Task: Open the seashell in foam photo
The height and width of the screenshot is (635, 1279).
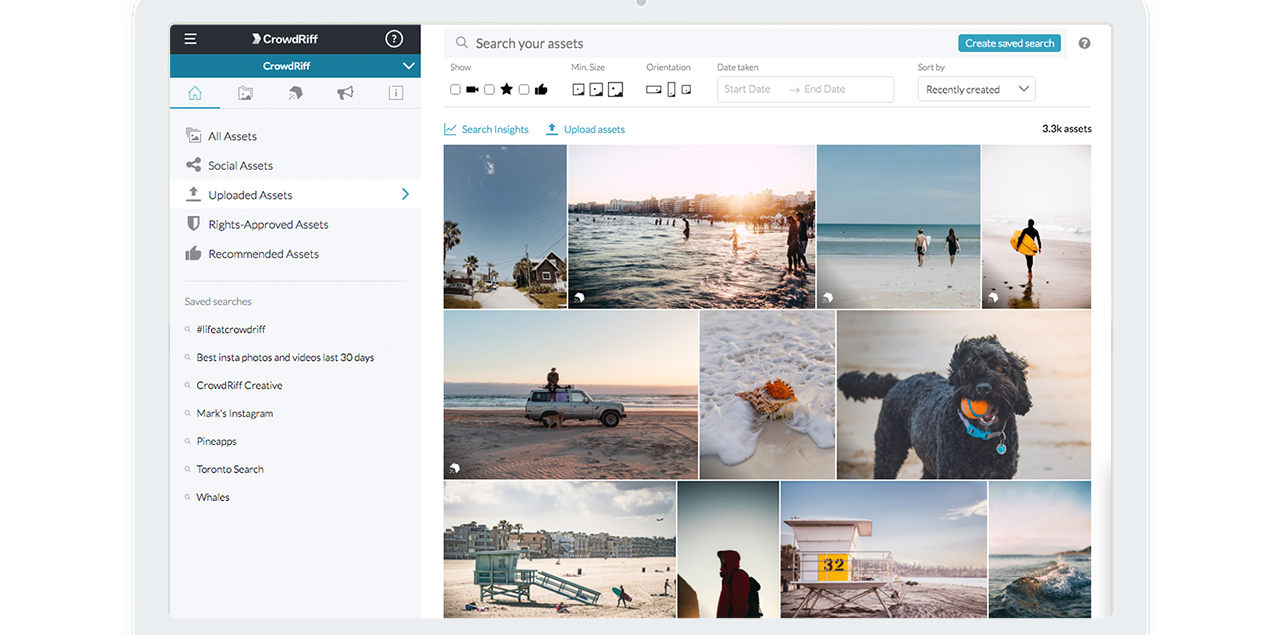Action: tap(767, 395)
